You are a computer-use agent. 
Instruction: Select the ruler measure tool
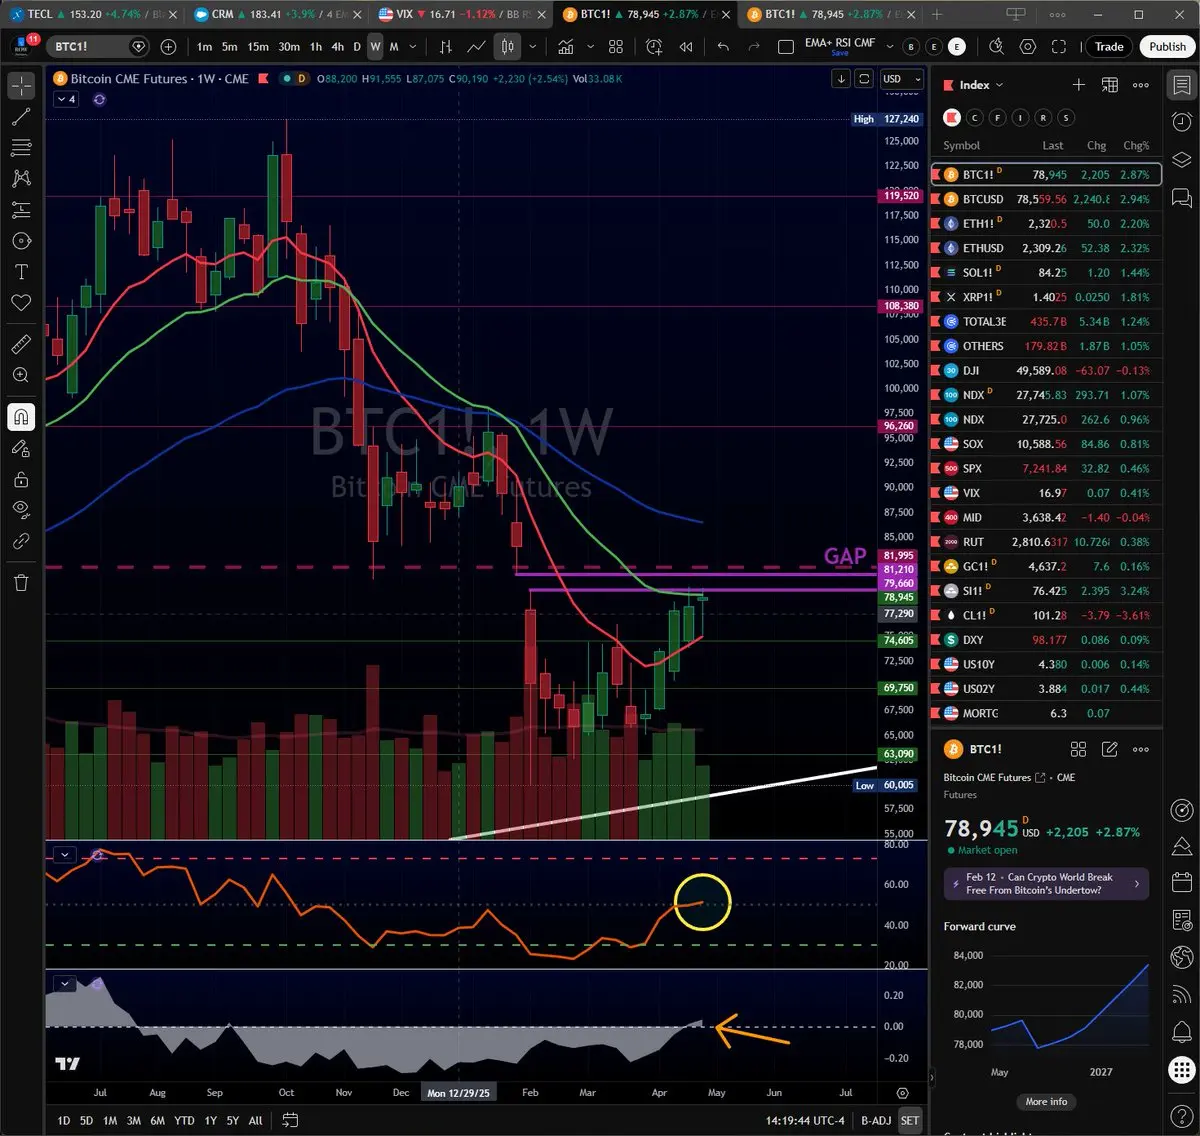tap(21, 344)
